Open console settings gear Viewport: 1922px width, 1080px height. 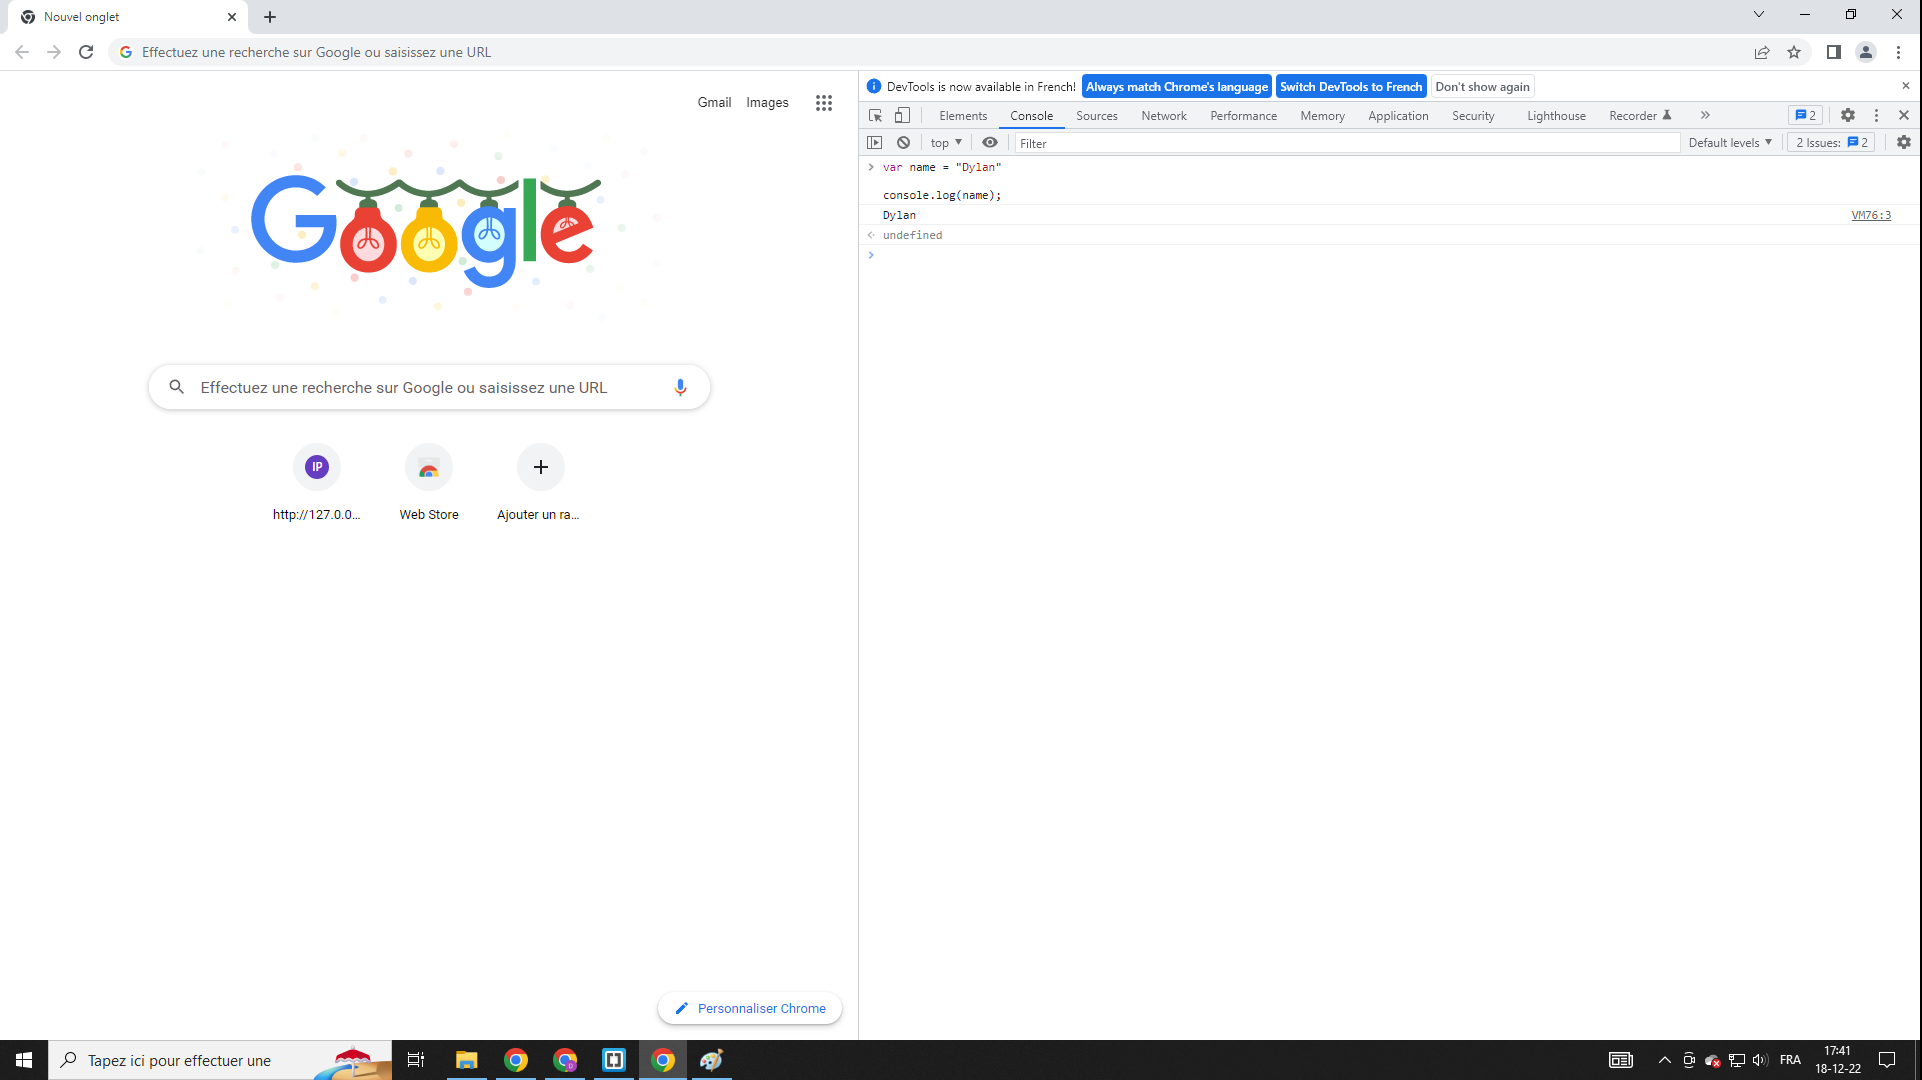pyautogui.click(x=1904, y=143)
